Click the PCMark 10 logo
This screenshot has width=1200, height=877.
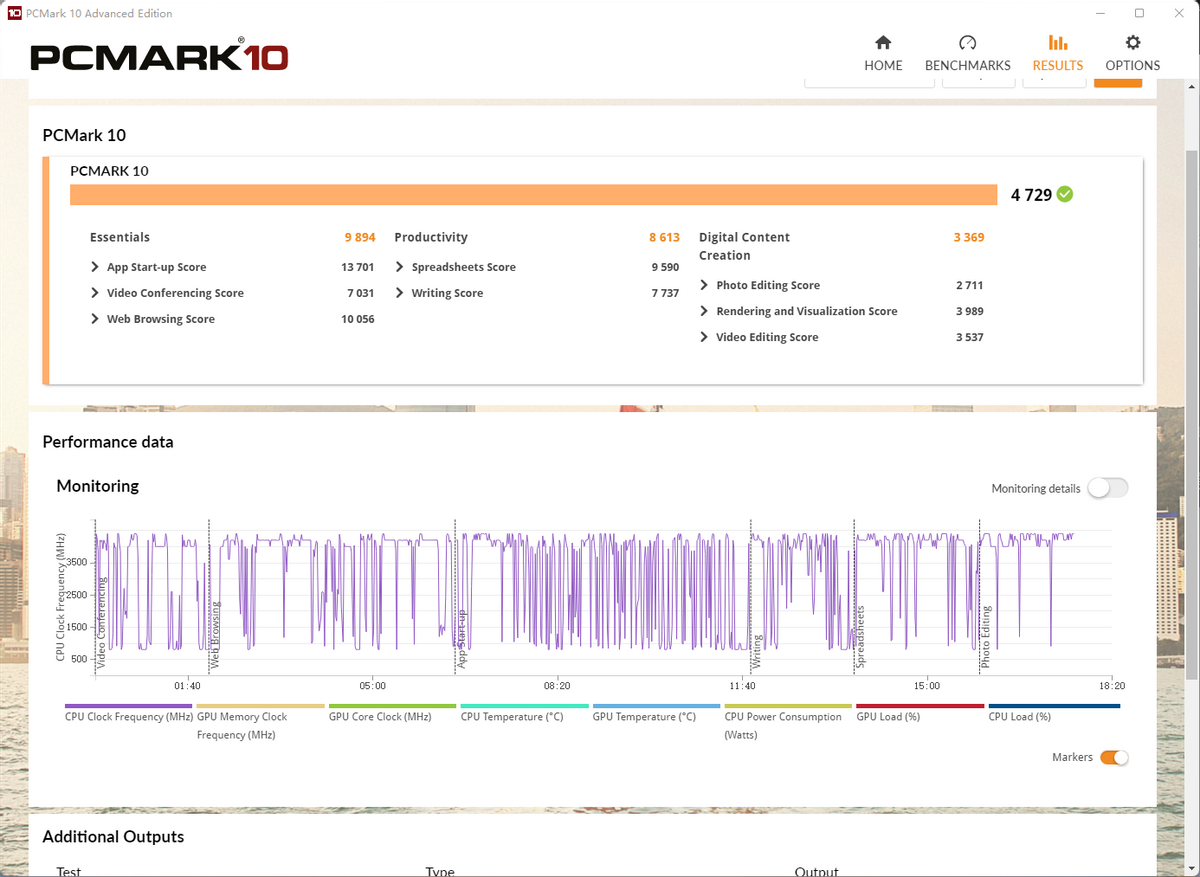click(x=159, y=56)
